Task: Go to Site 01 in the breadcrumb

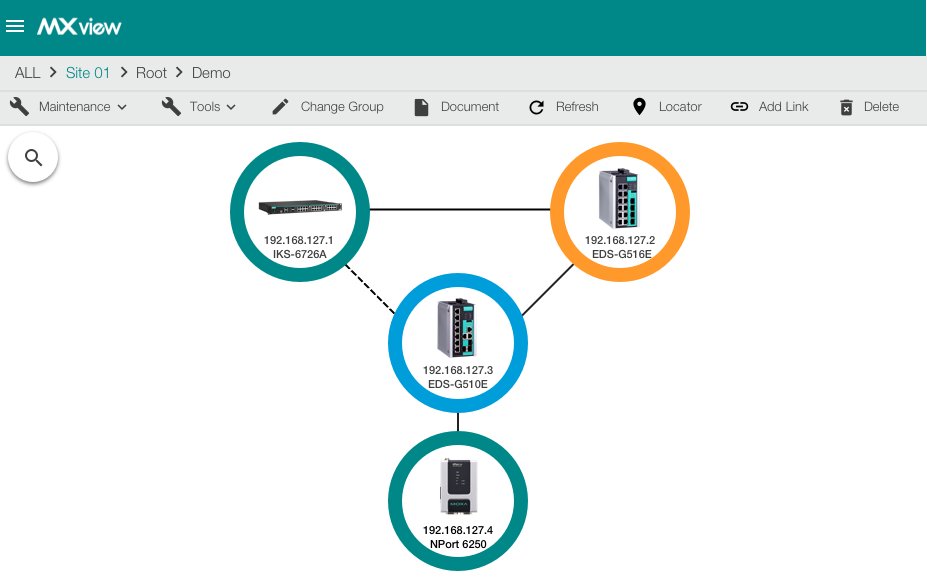Action: coord(87,73)
